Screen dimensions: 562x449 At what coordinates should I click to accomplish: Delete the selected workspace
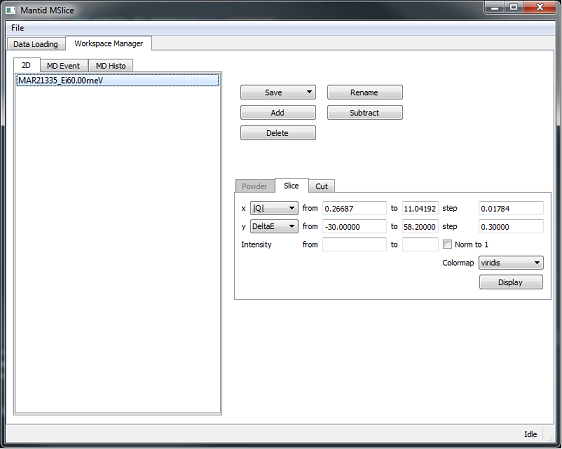pyautogui.click(x=278, y=133)
